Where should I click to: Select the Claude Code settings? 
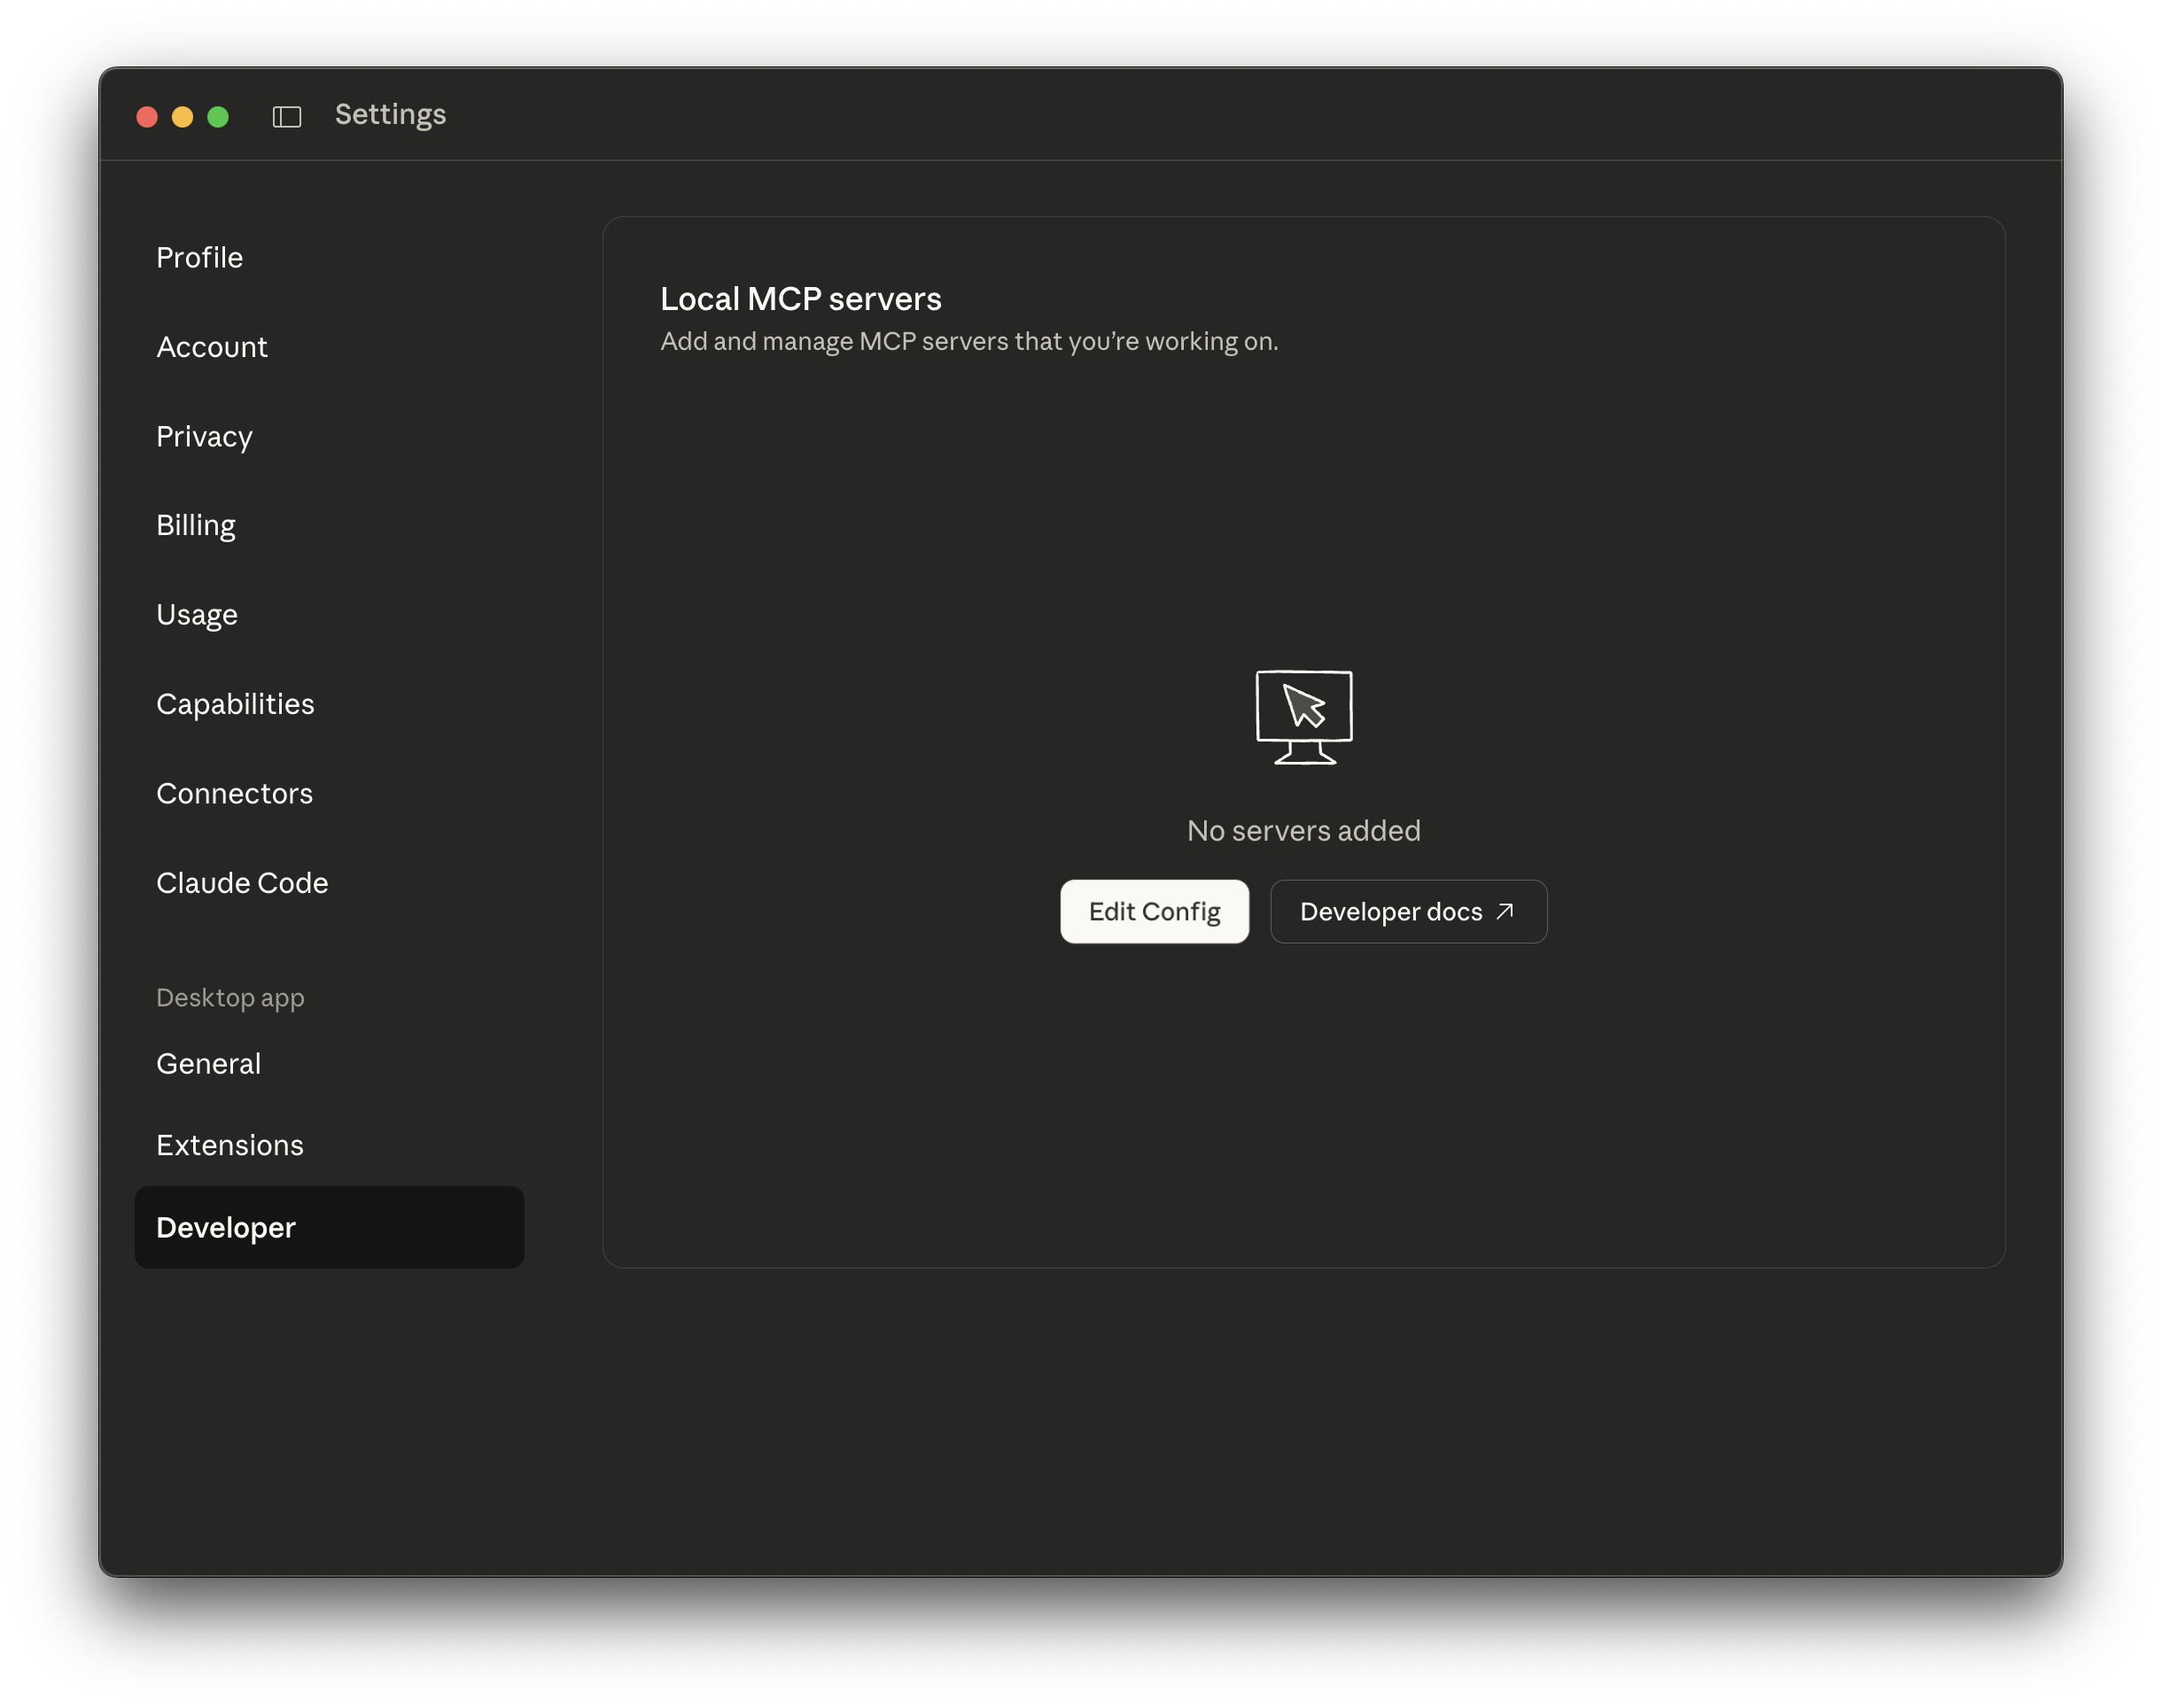242,882
